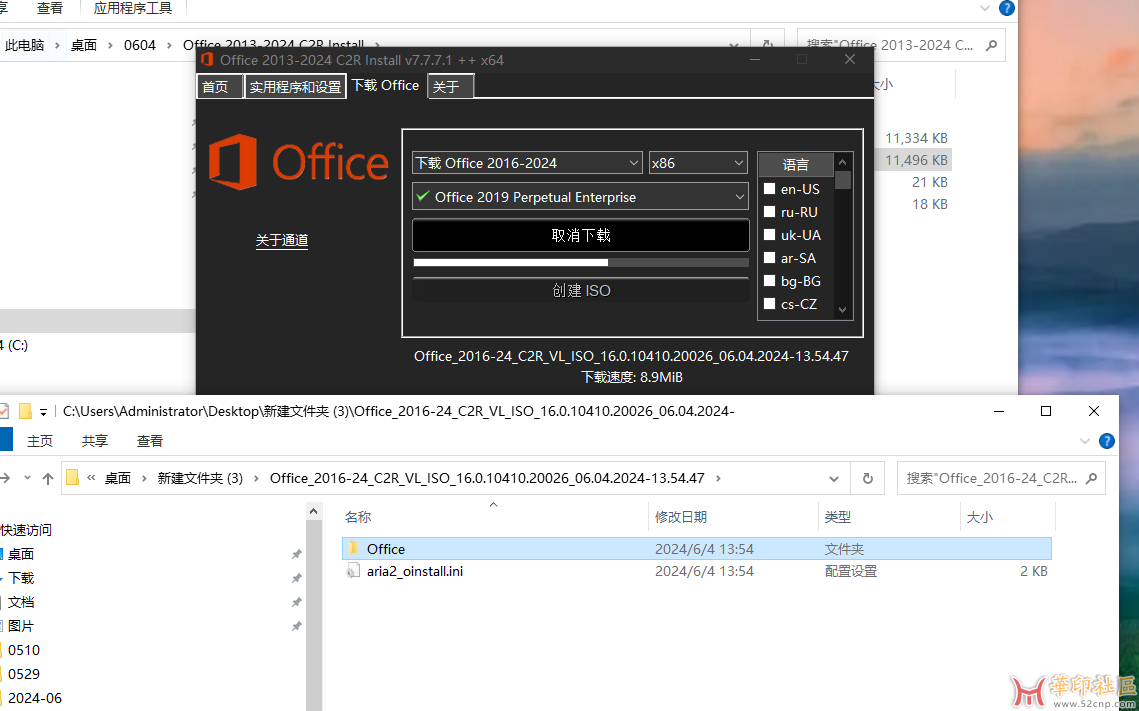This screenshot has width=1139, height=711.
Task: Open the 关于 tab
Action: [x=450, y=86]
